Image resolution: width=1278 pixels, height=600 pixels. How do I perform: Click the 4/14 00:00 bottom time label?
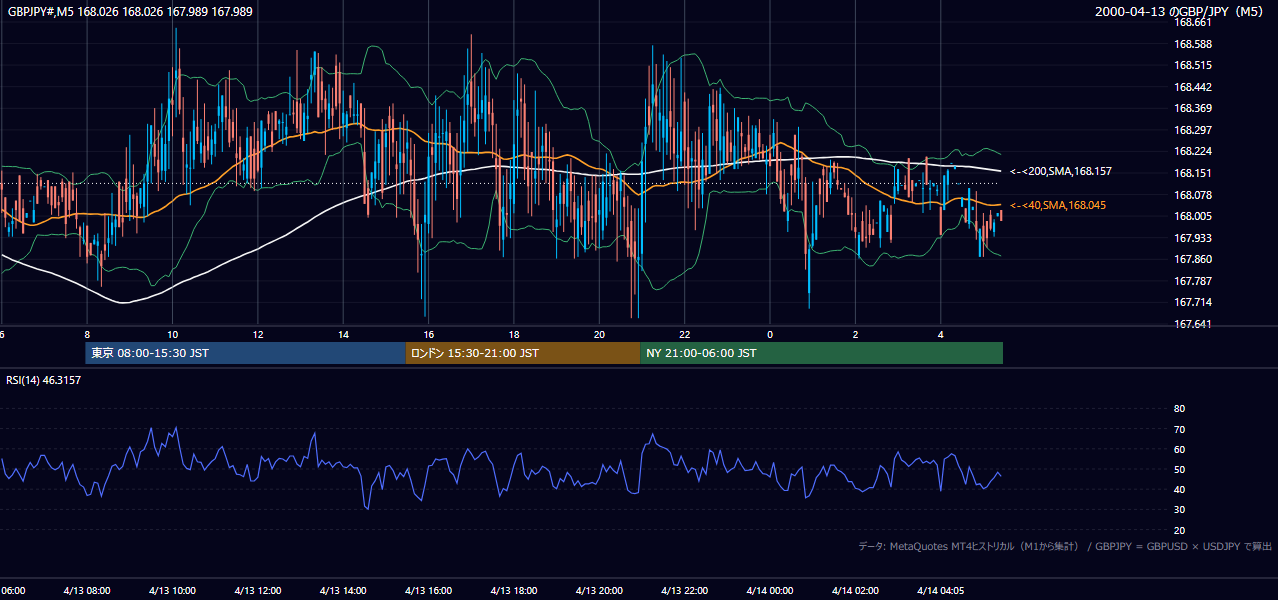[x=770, y=591]
